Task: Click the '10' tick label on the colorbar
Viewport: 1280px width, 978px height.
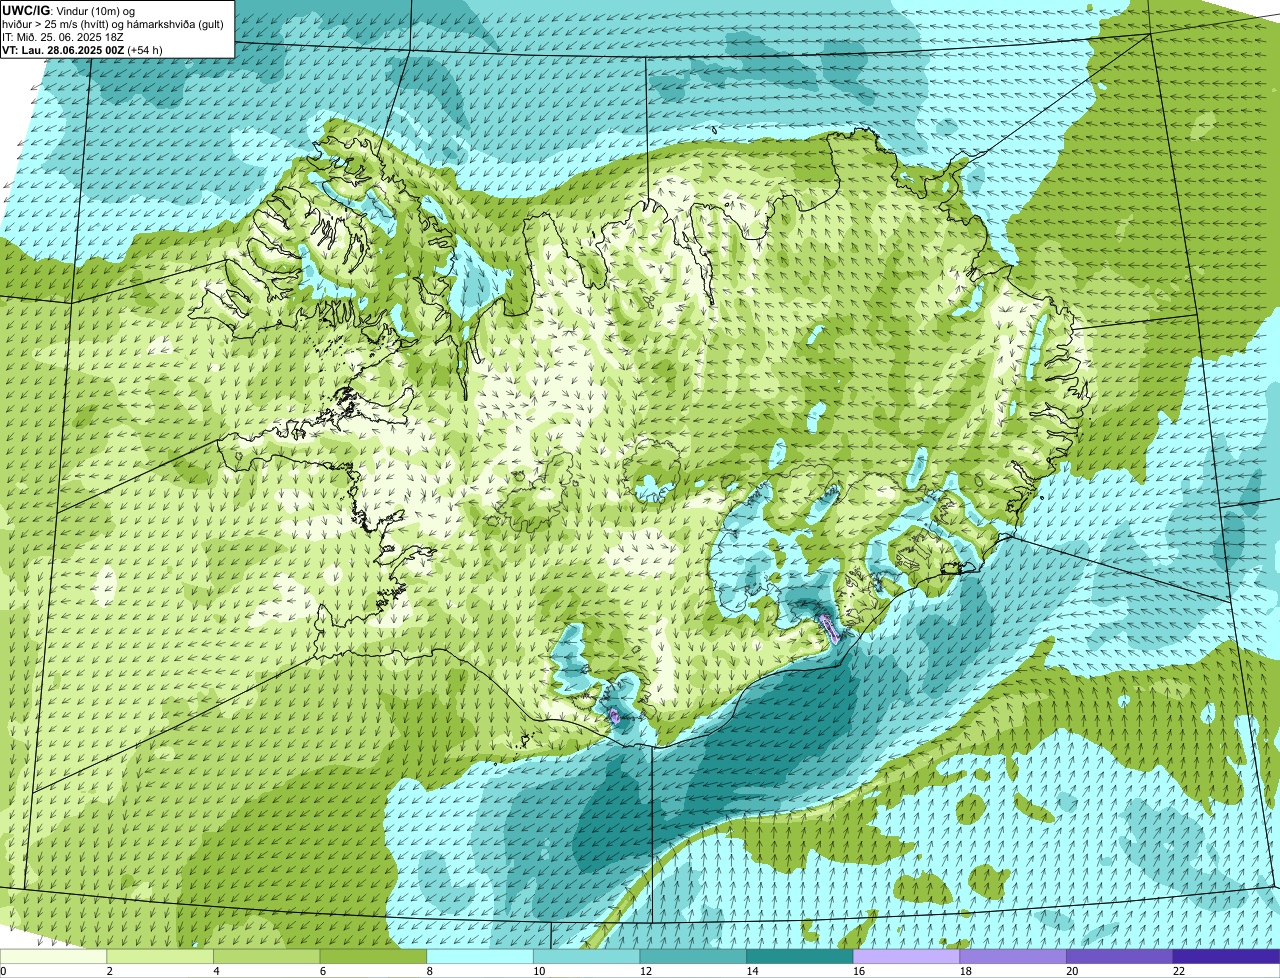Action: point(539,971)
